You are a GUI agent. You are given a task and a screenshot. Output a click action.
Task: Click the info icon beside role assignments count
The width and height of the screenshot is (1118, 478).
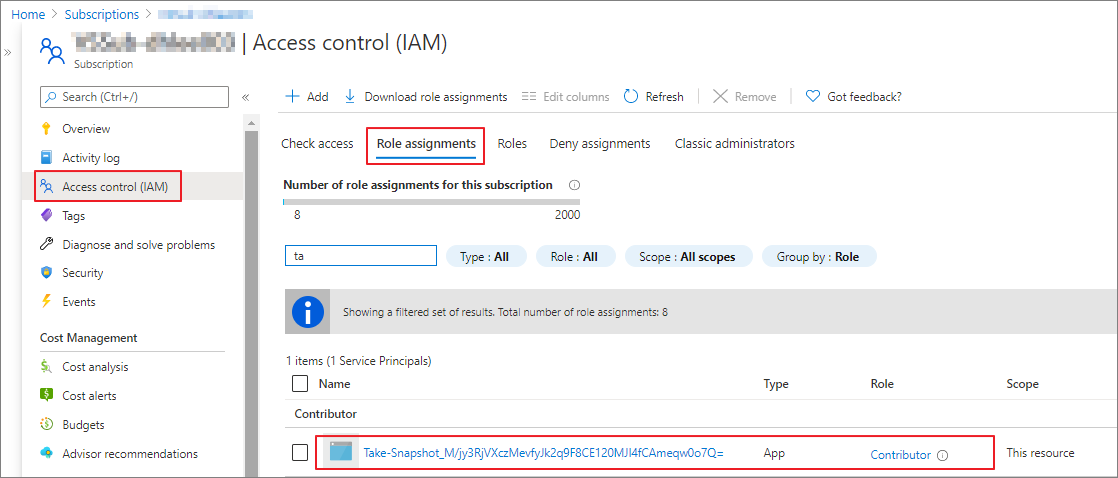575,185
